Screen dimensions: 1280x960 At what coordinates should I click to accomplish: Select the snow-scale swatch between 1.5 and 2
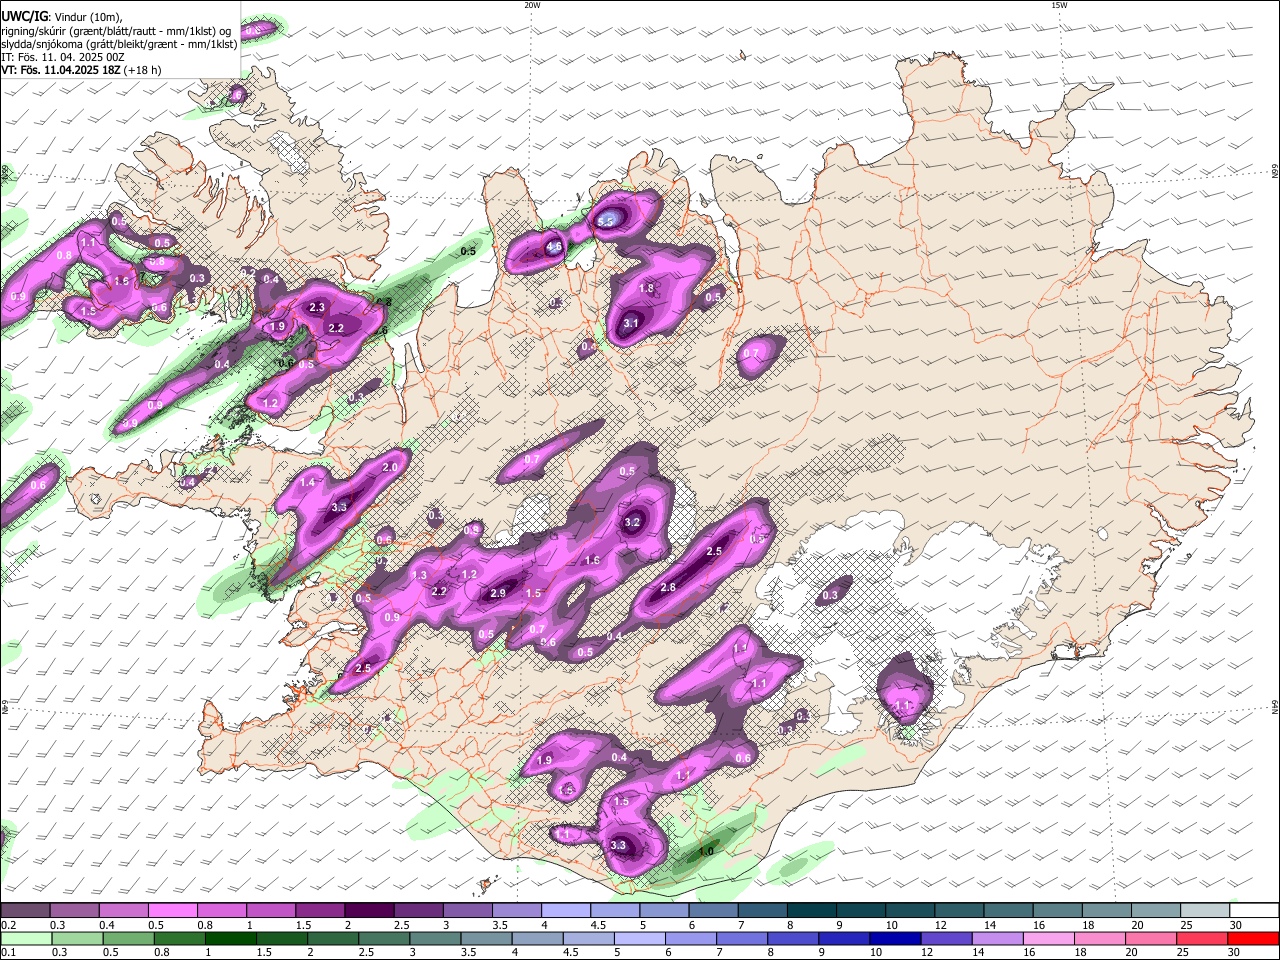pos(320,910)
